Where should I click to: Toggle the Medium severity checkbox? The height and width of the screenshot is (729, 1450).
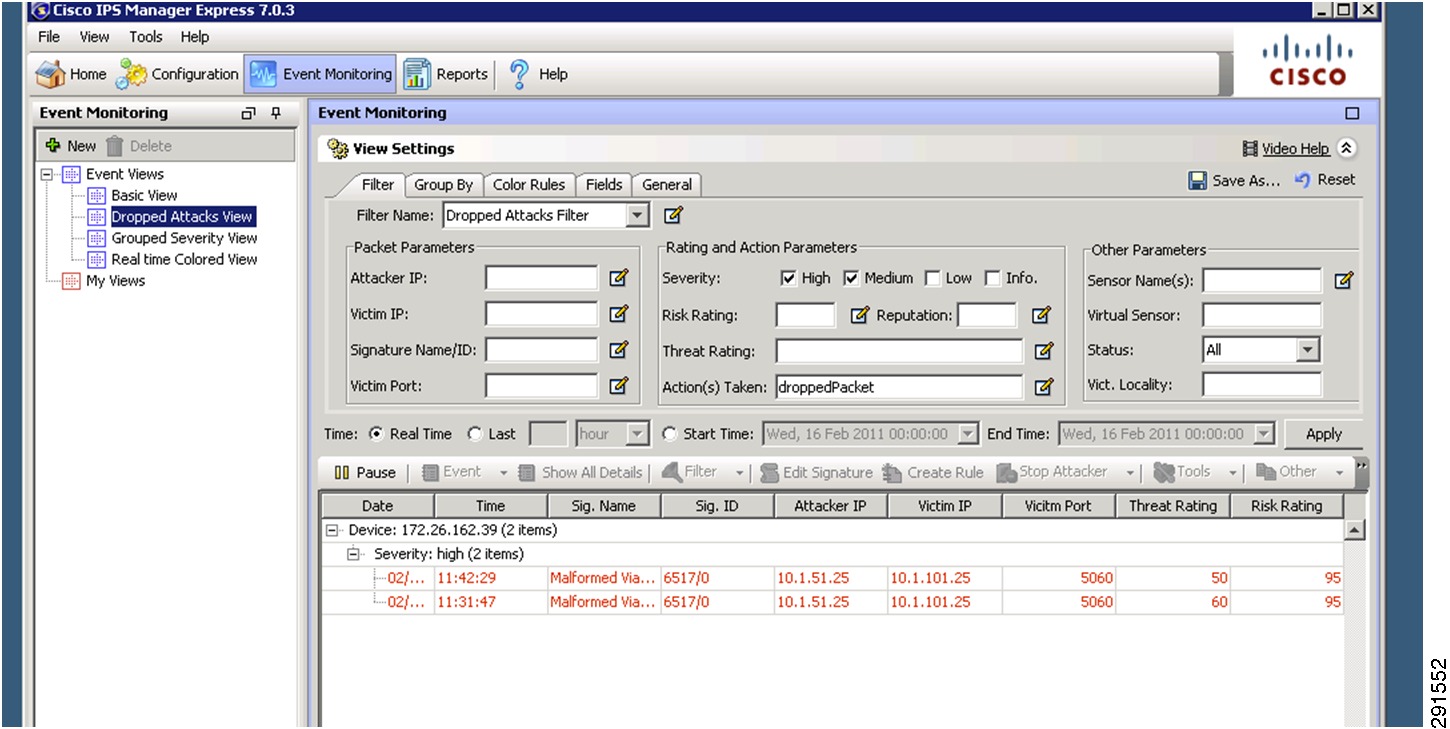(x=852, y=278)
